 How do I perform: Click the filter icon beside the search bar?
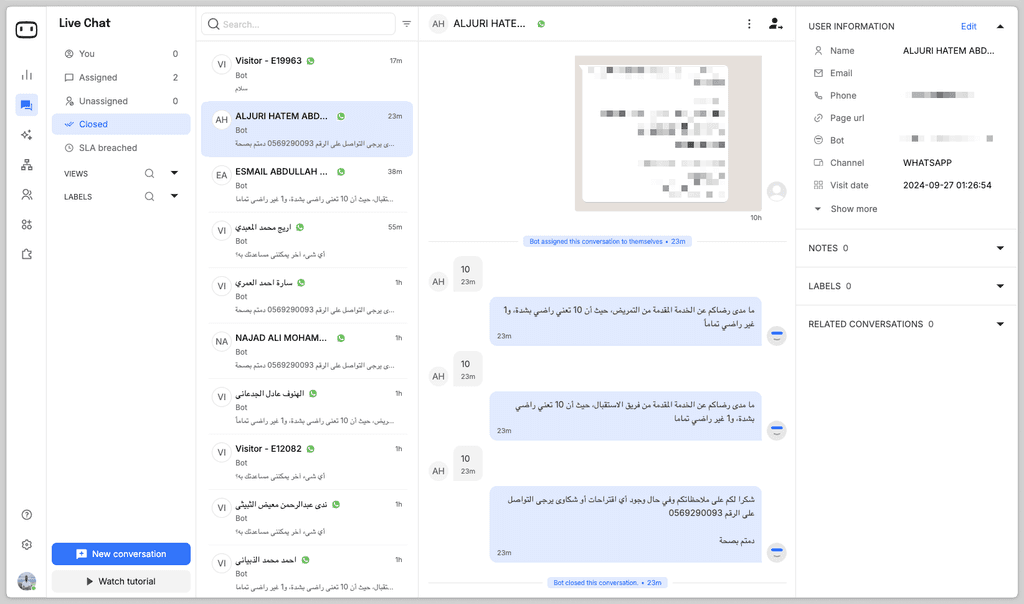click(406, 23)
